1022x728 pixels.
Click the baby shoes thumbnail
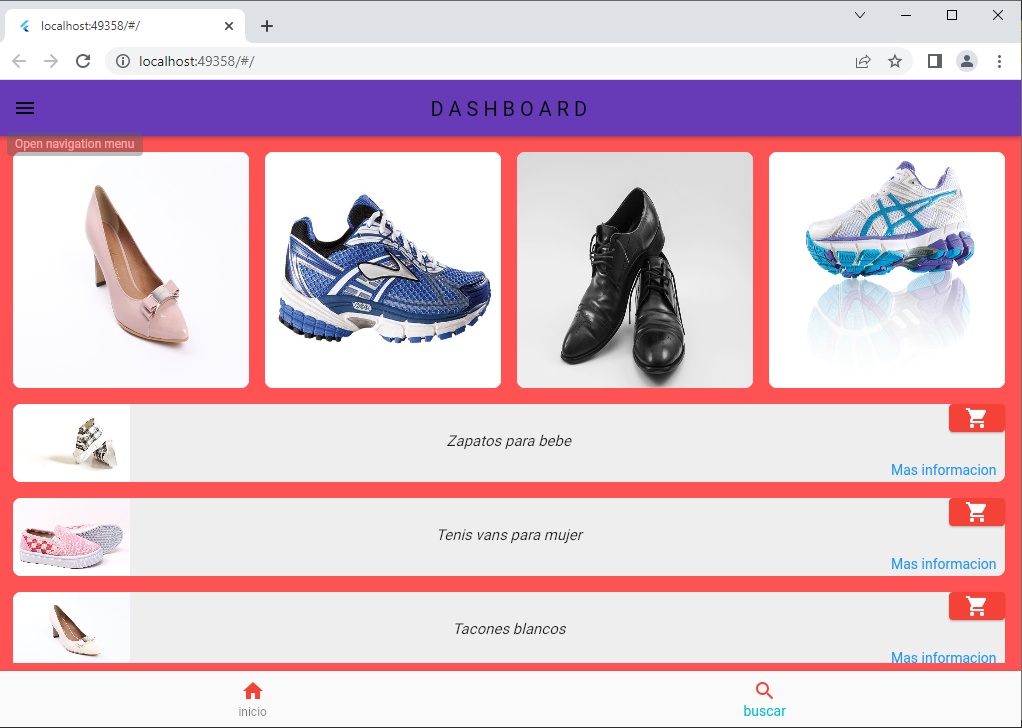(72, 443)
